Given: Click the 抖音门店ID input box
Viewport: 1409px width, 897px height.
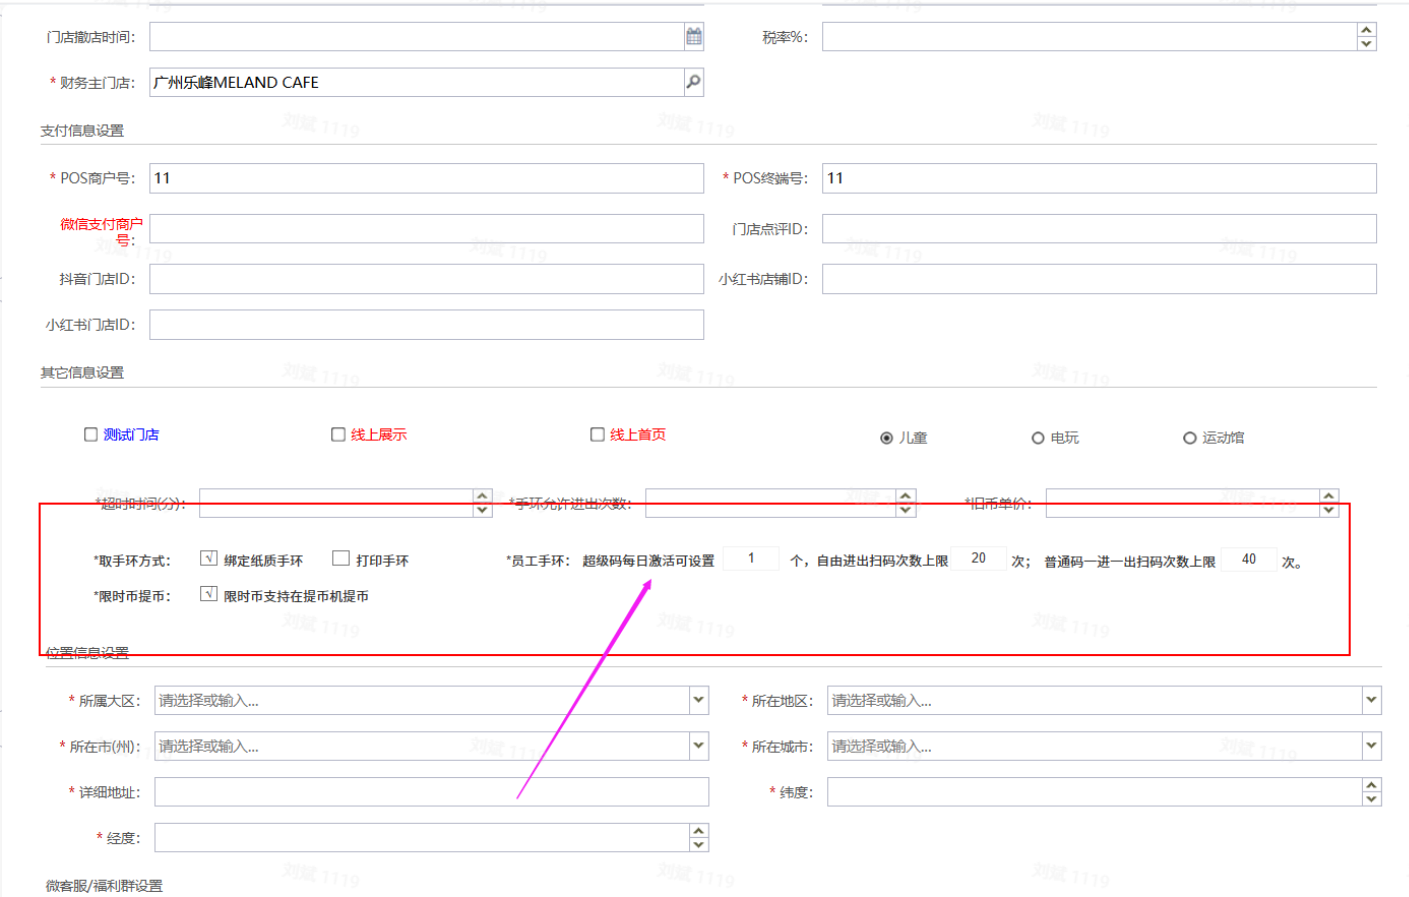Looking at the screenshot, I should tap(426, 279).
